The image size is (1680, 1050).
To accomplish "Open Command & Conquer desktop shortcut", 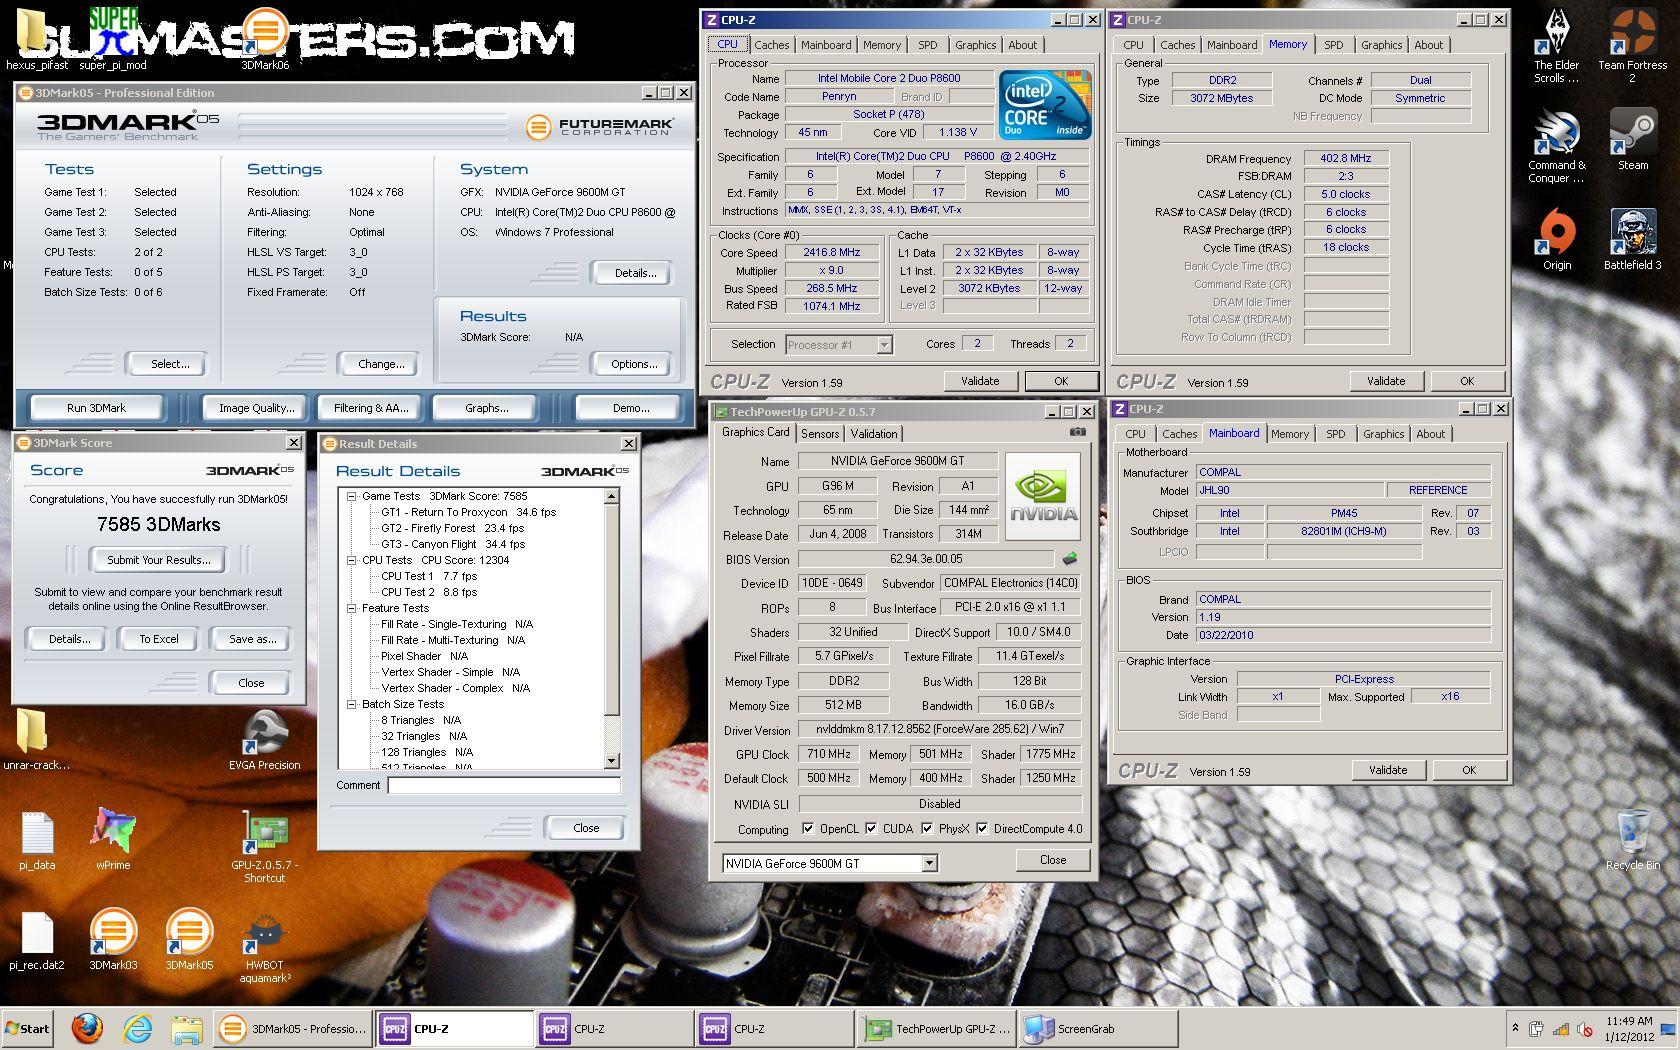I will click(1557, 146).
